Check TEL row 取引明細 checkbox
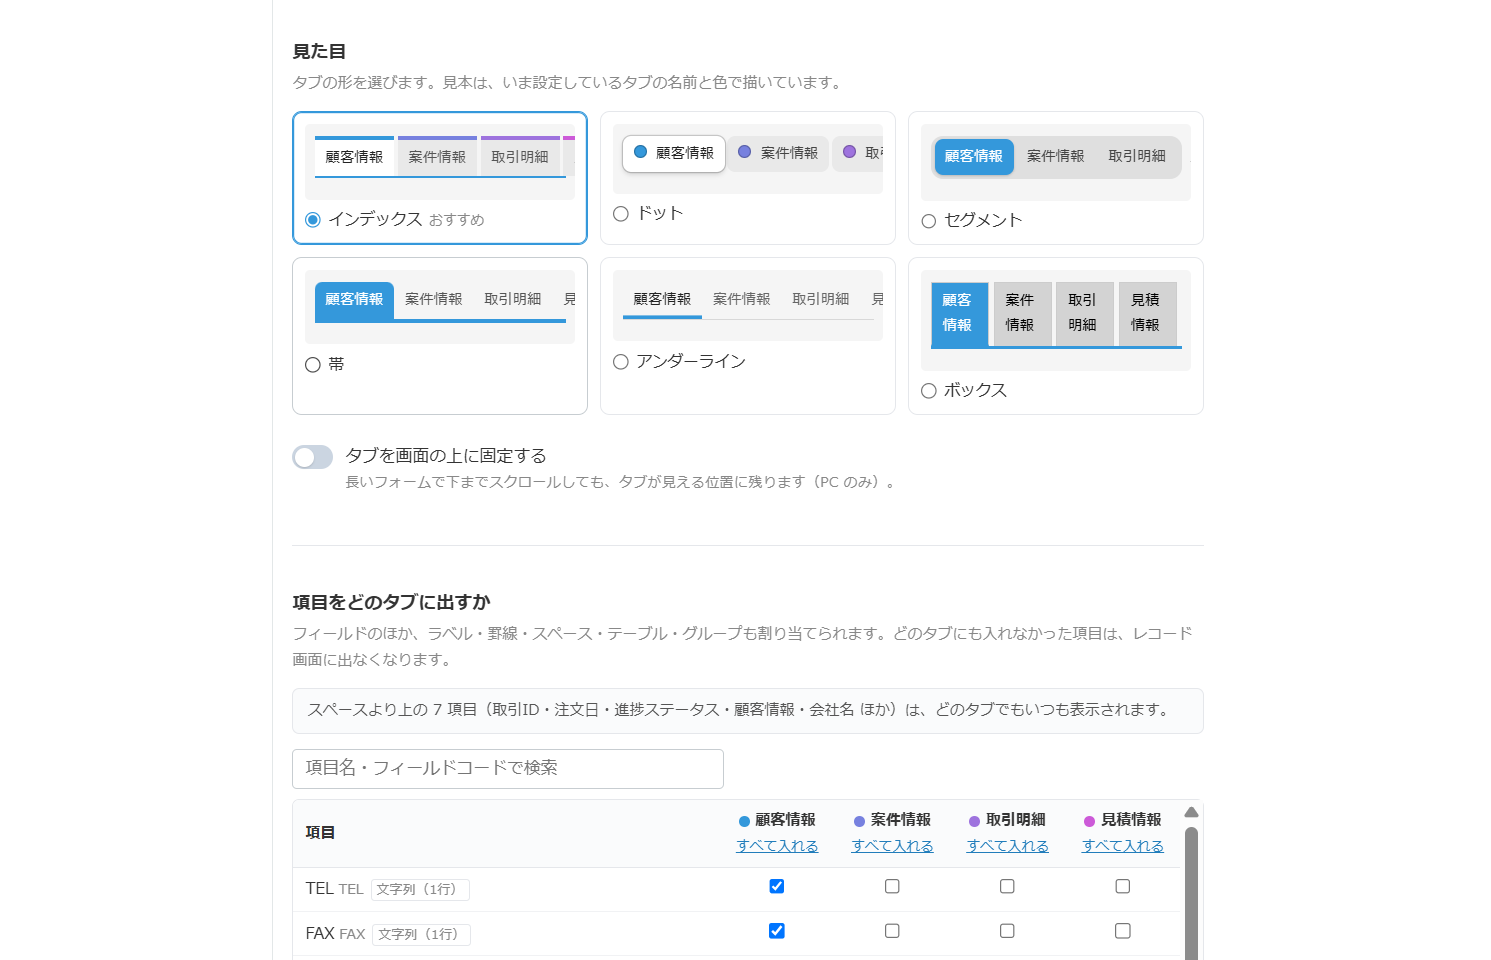This screenshot has height=960, width=1491. coord(1007,886)
